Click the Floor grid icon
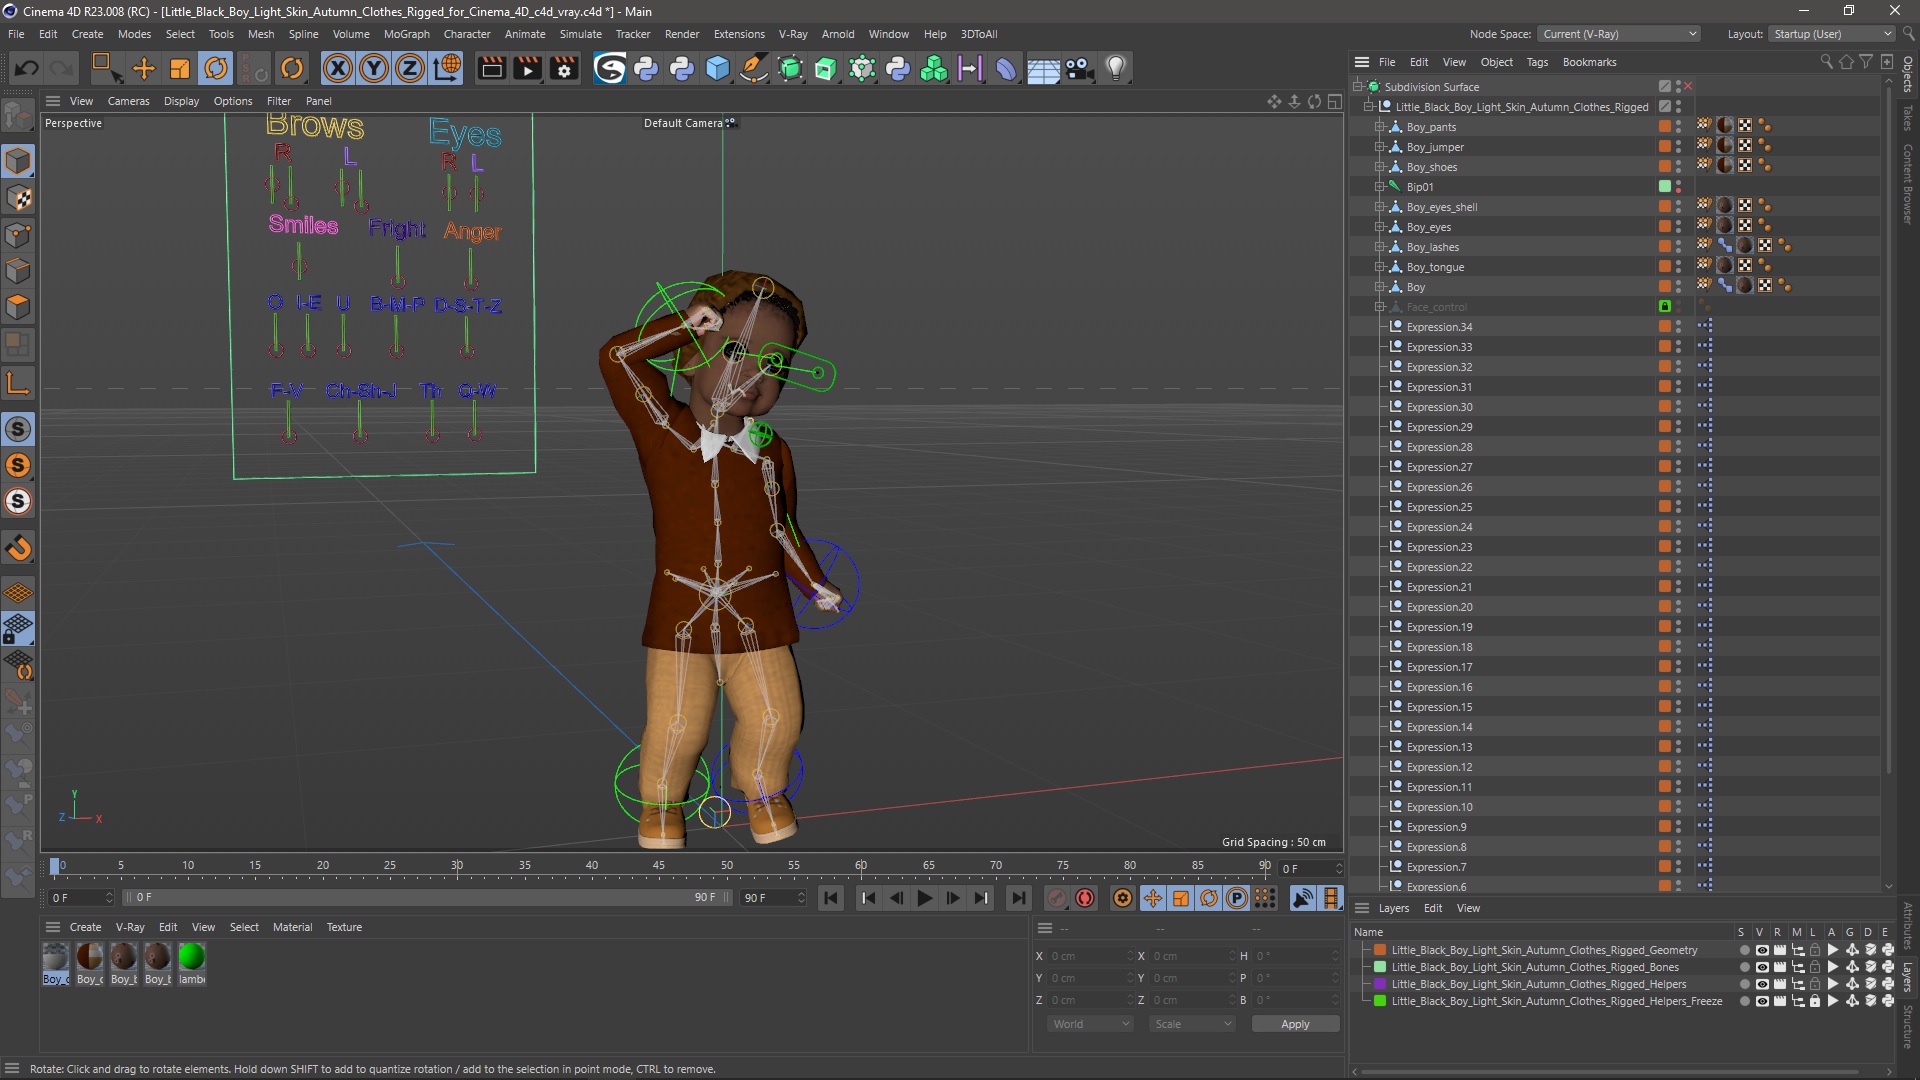This screenshot has width=1920, height=1080. (1043, 68)
